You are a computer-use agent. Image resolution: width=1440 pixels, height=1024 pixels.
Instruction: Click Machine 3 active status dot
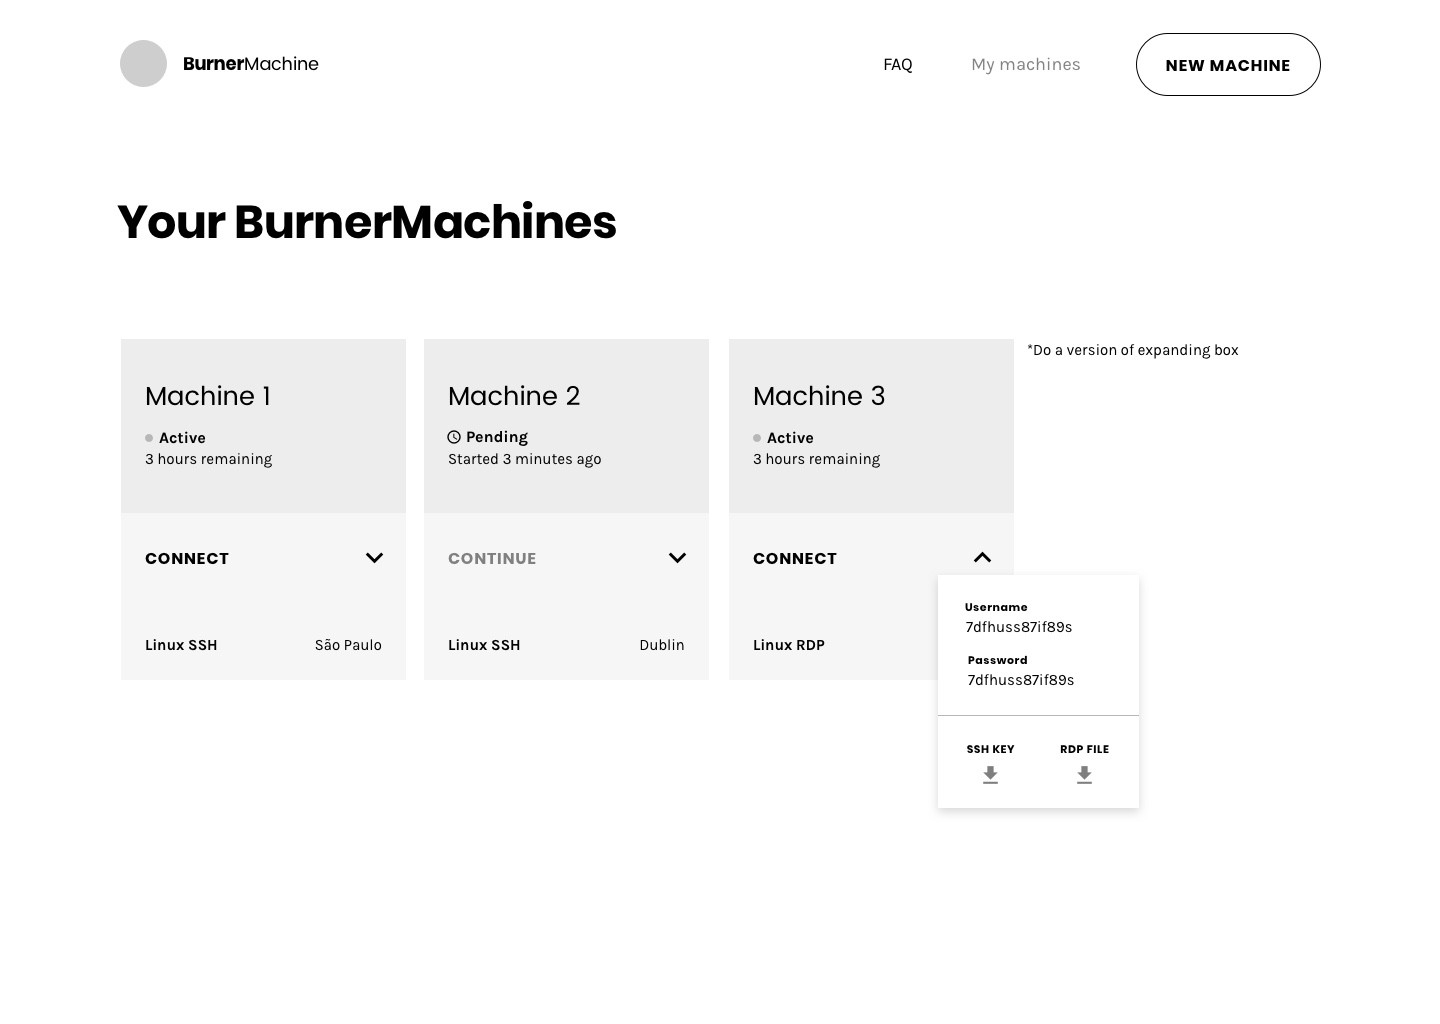coord(757,438)
